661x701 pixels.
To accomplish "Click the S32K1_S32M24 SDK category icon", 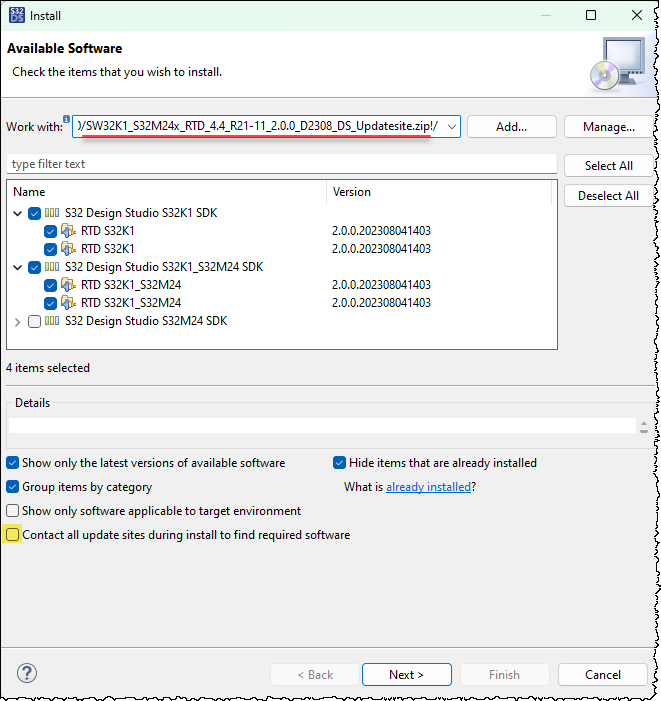I will pos(52,267).
